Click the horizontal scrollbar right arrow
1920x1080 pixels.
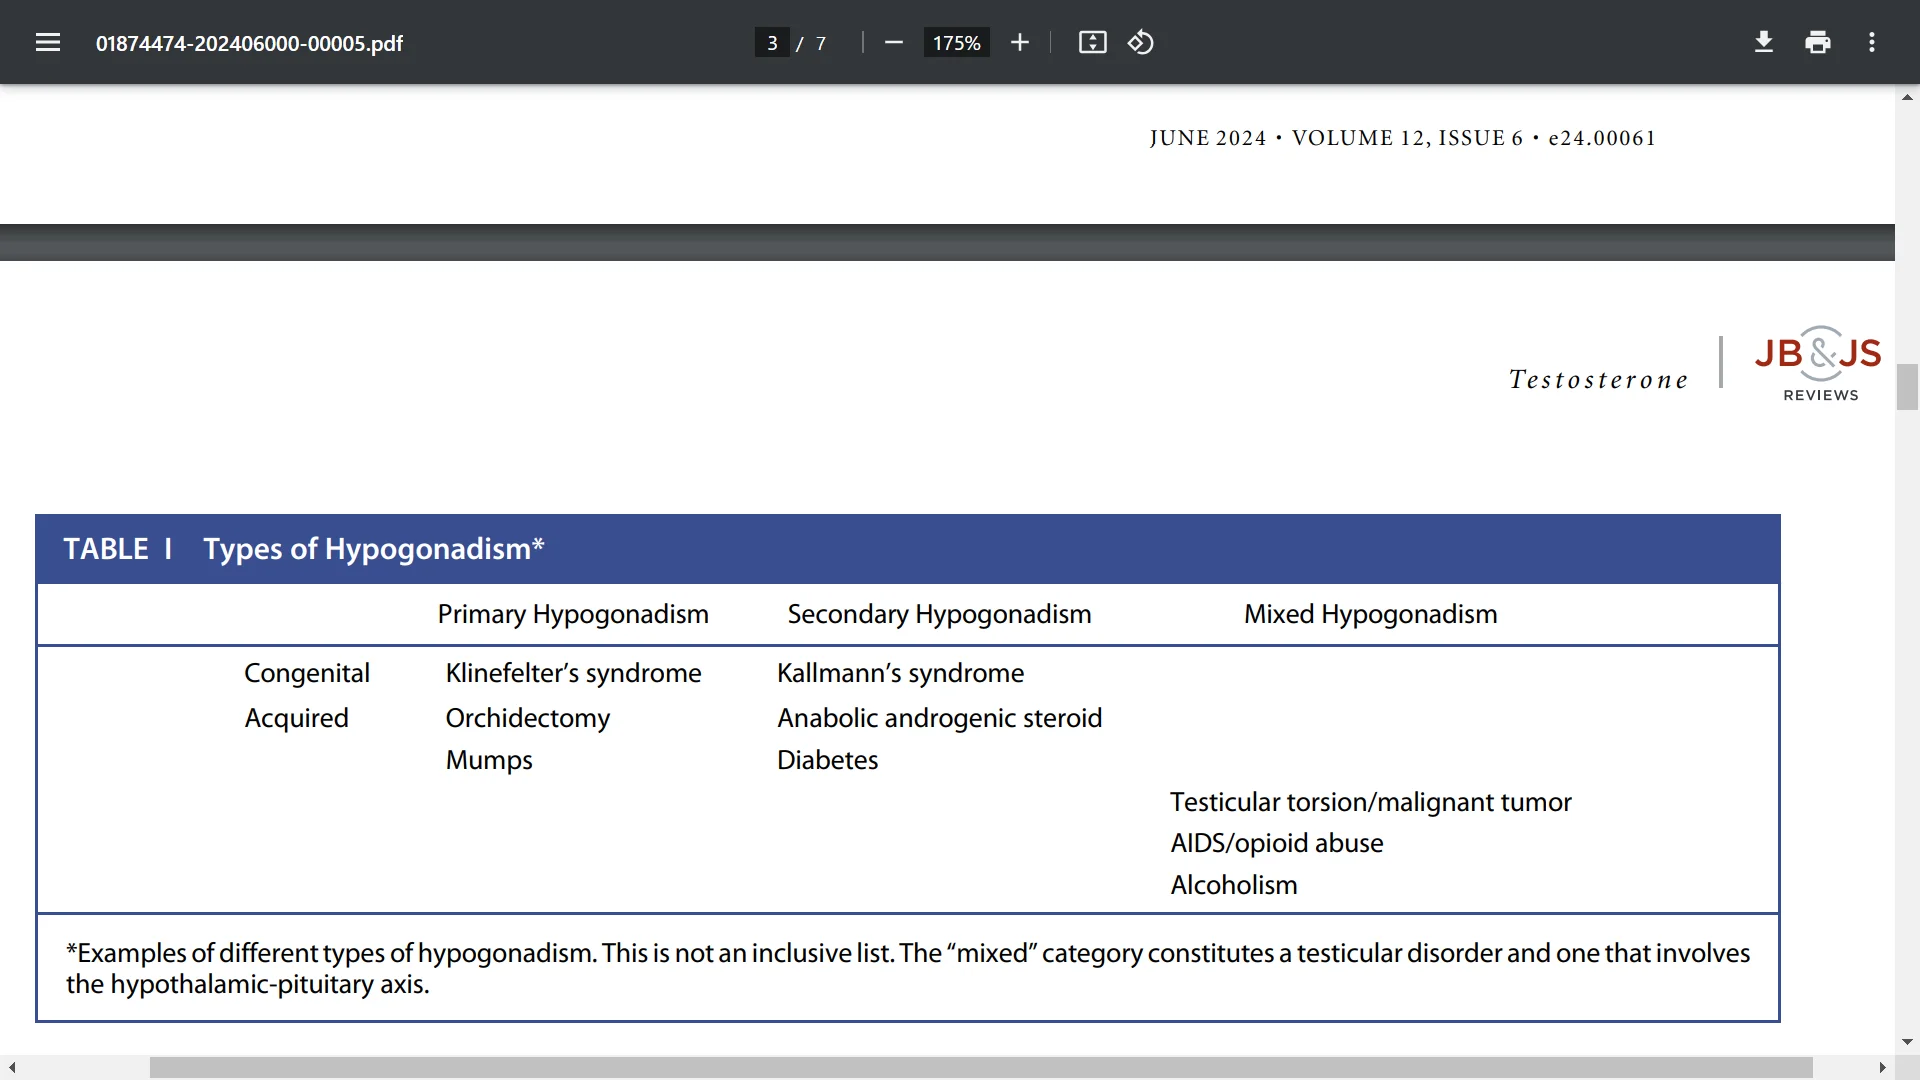click(x=1882, y=1068)
